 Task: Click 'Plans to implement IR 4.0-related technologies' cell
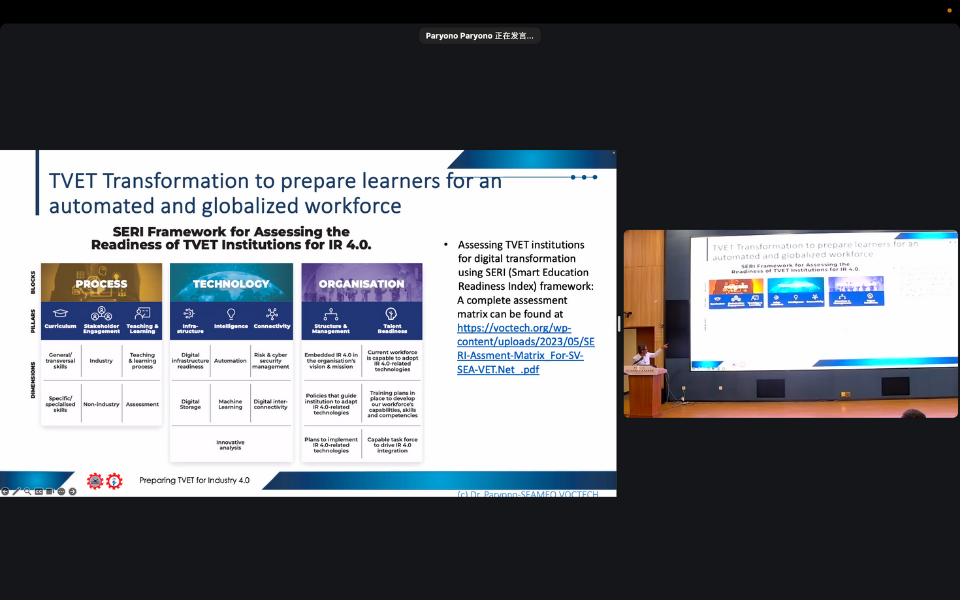pos(331,444)
